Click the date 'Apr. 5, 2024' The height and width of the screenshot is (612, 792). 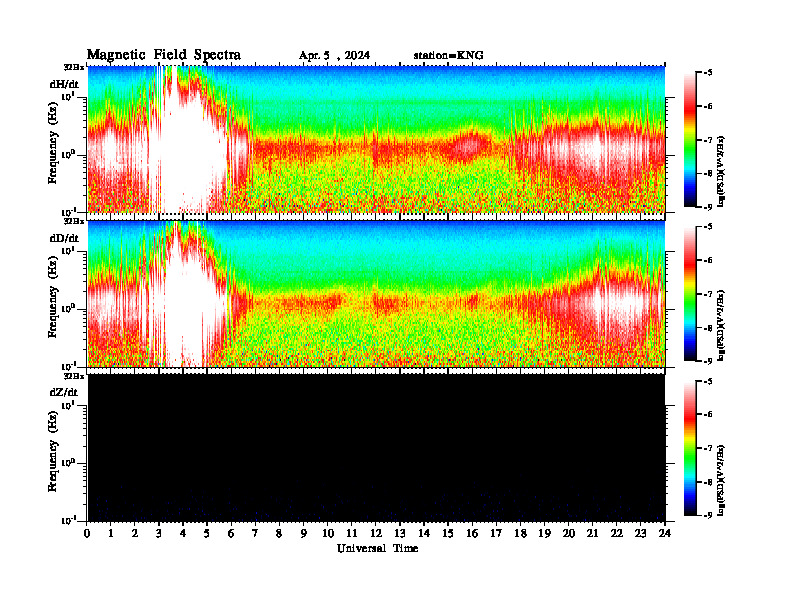coord(334,56)
